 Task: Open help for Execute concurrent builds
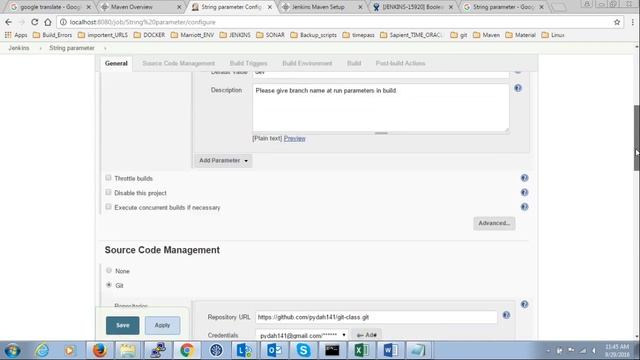click(524, 207)
